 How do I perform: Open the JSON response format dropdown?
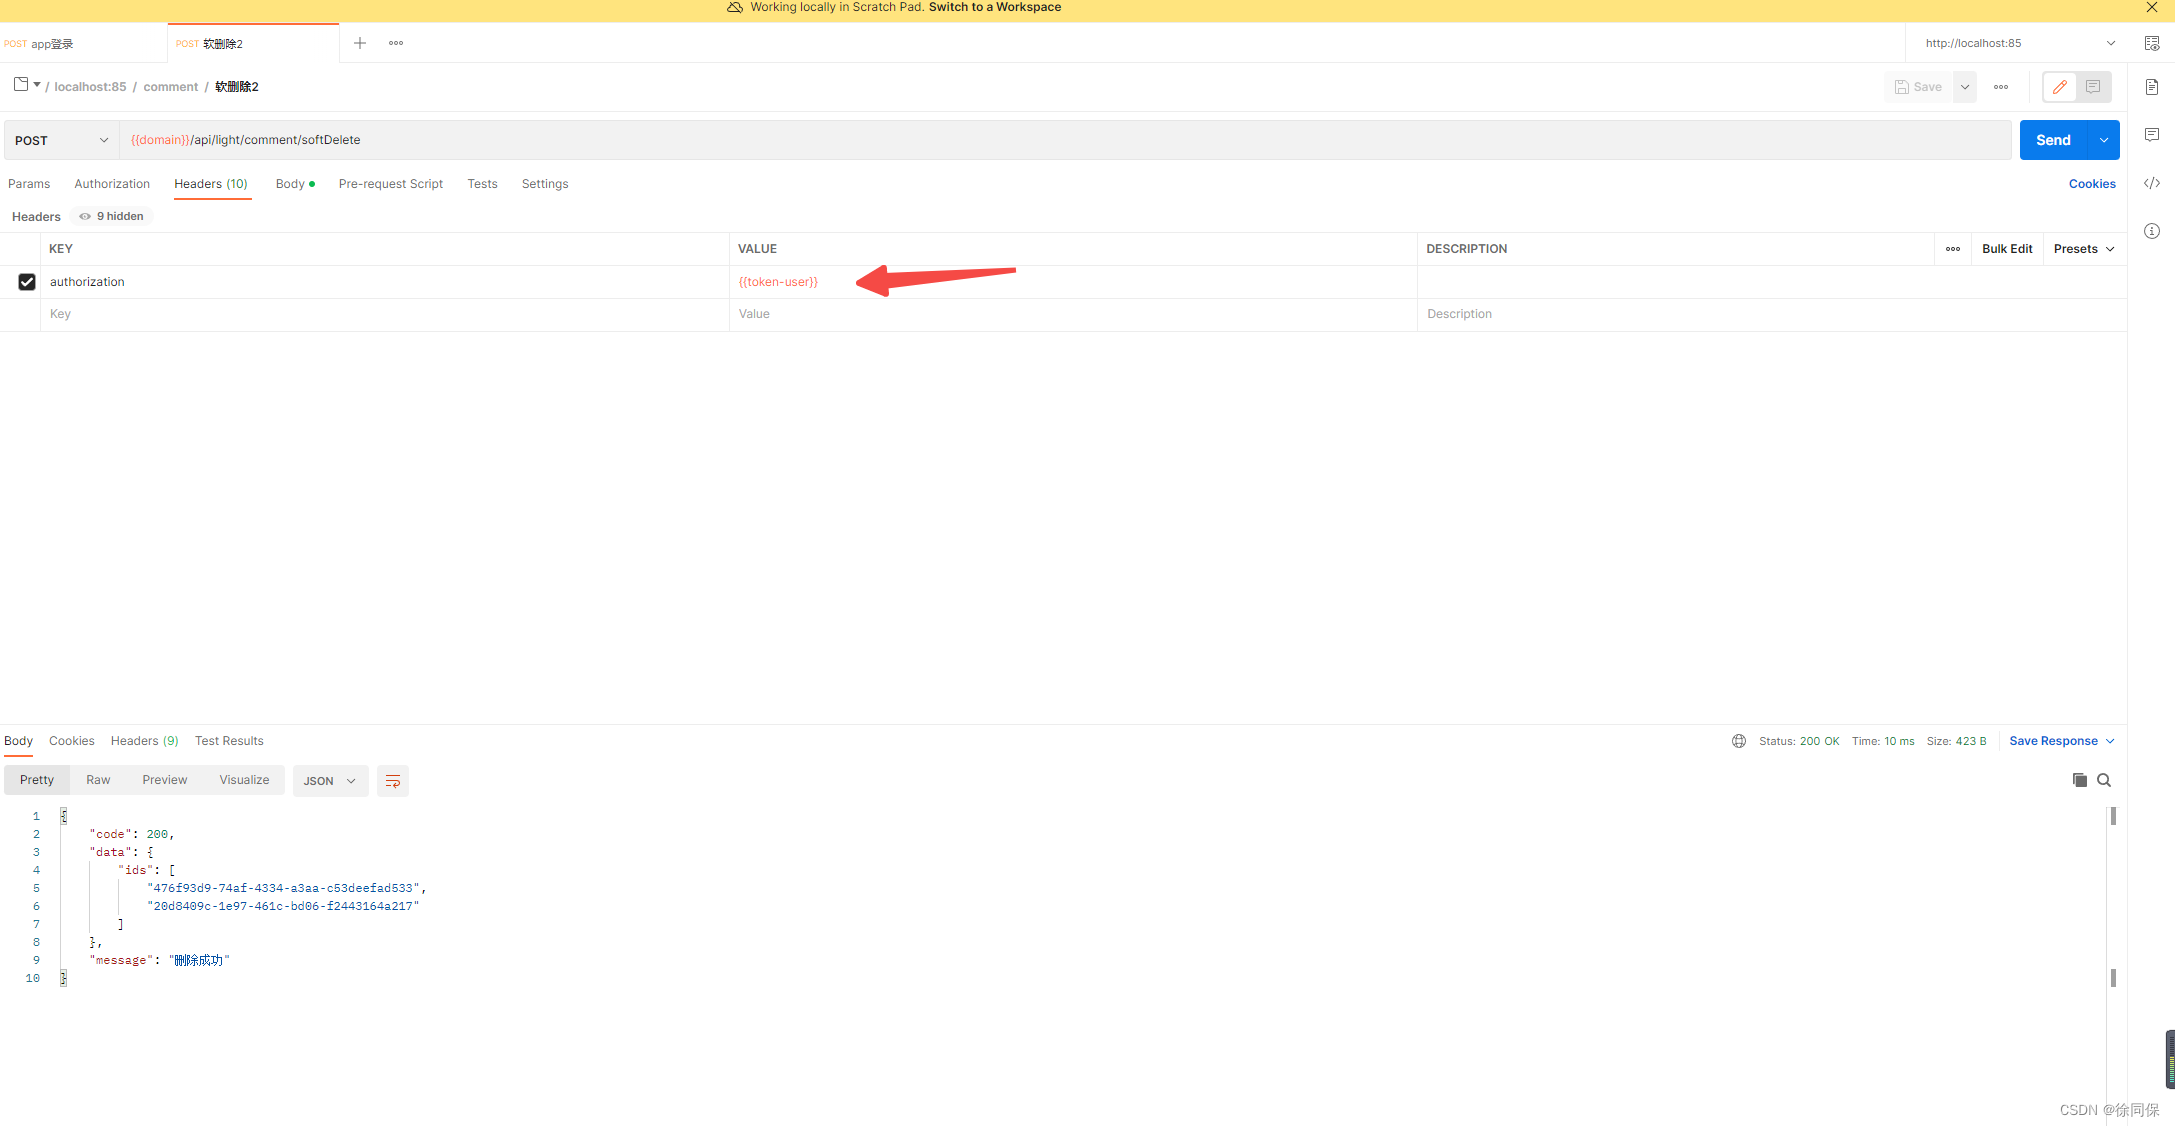pyautogui.click(x=330, y=780)
